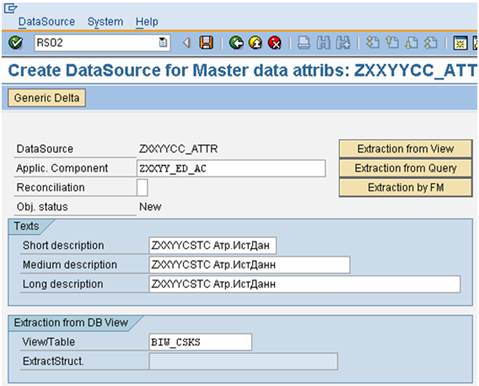Click the Extraction from Query button

[406, 168]
